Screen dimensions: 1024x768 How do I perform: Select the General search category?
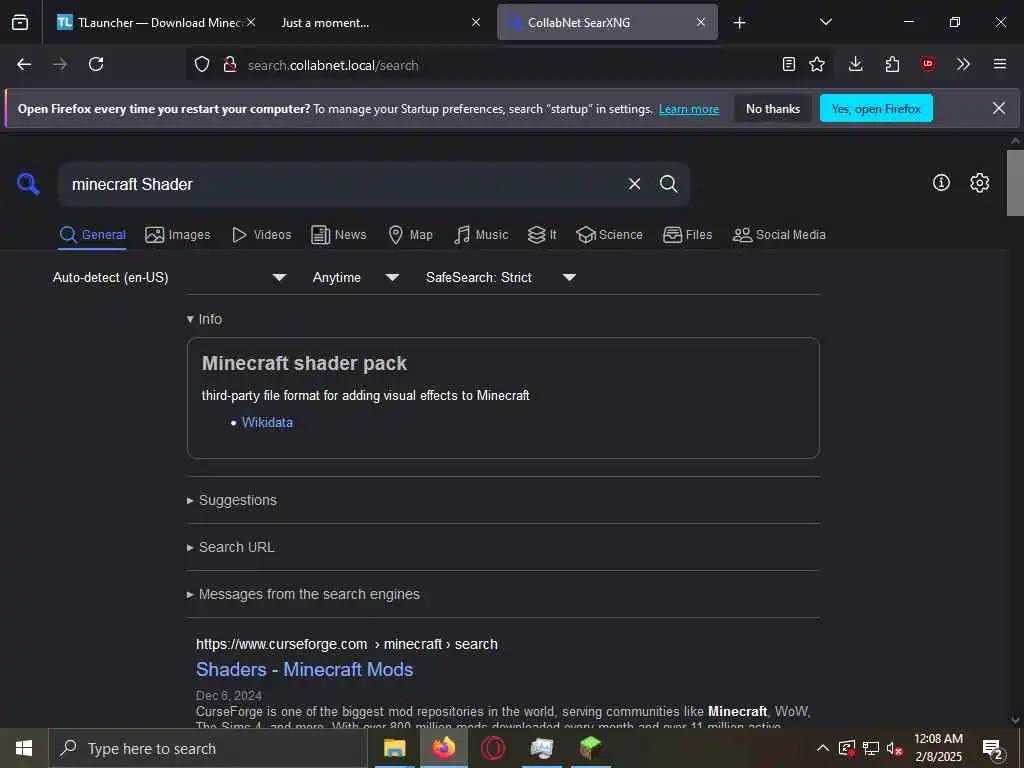click(x=92, y=235)
